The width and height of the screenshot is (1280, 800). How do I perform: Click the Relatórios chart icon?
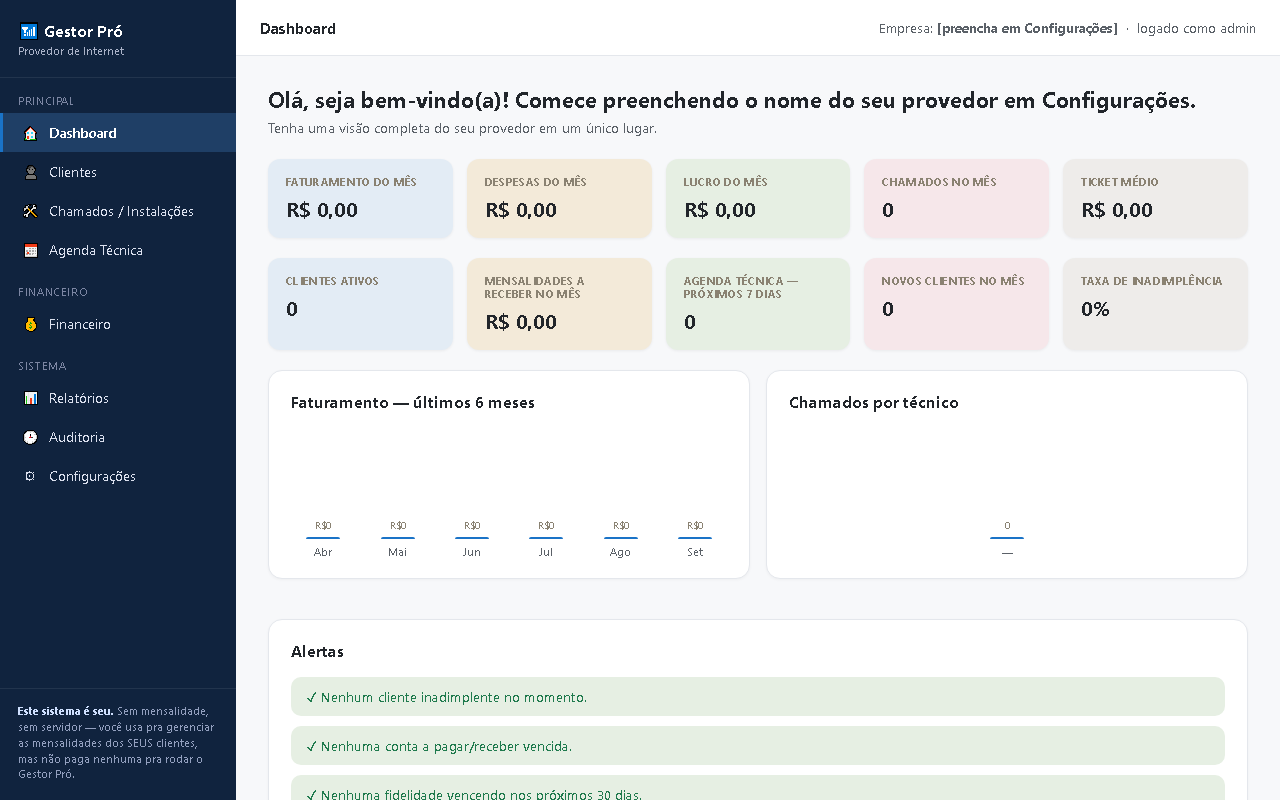pos(30,398)
